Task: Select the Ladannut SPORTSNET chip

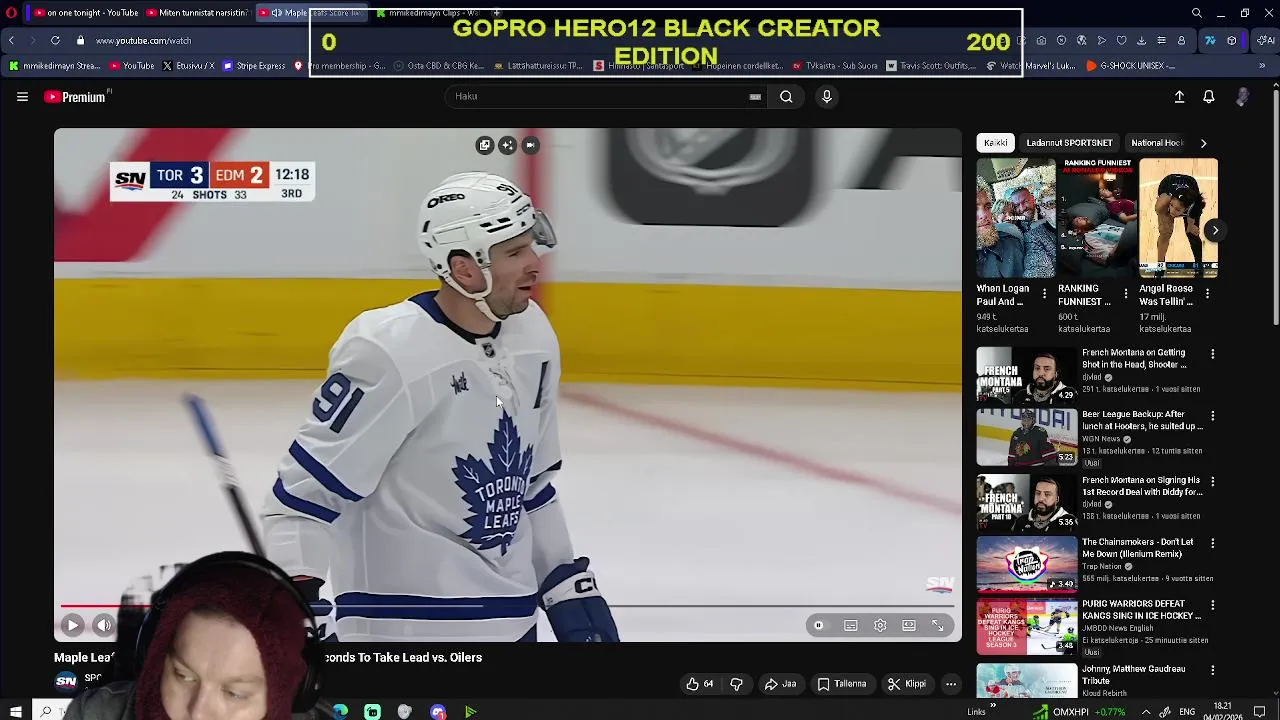Action: [1069, 143]
